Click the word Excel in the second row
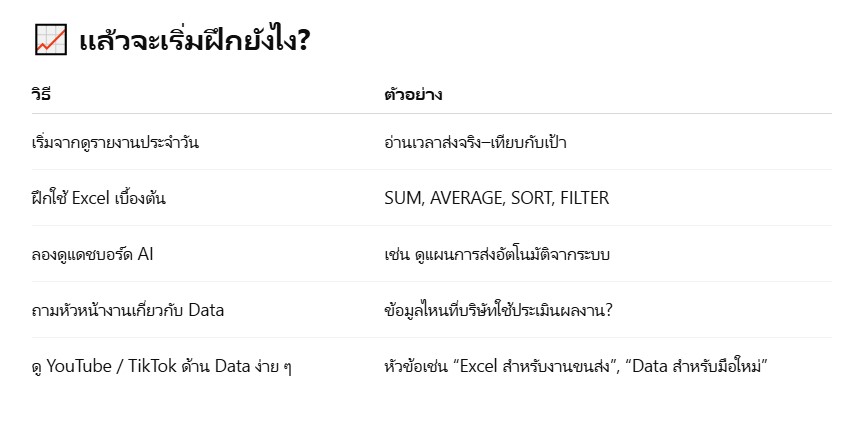Image resolution: width=847 pixels, height=447 pixels. 91,198
